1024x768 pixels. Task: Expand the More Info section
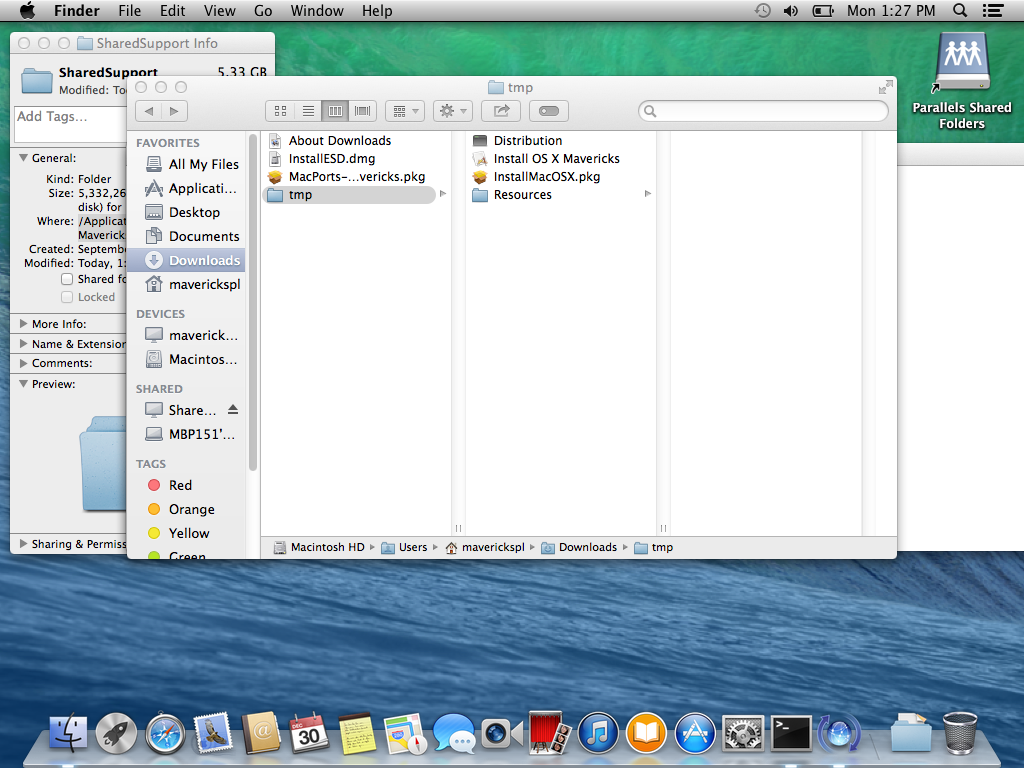tap(23, 324)
